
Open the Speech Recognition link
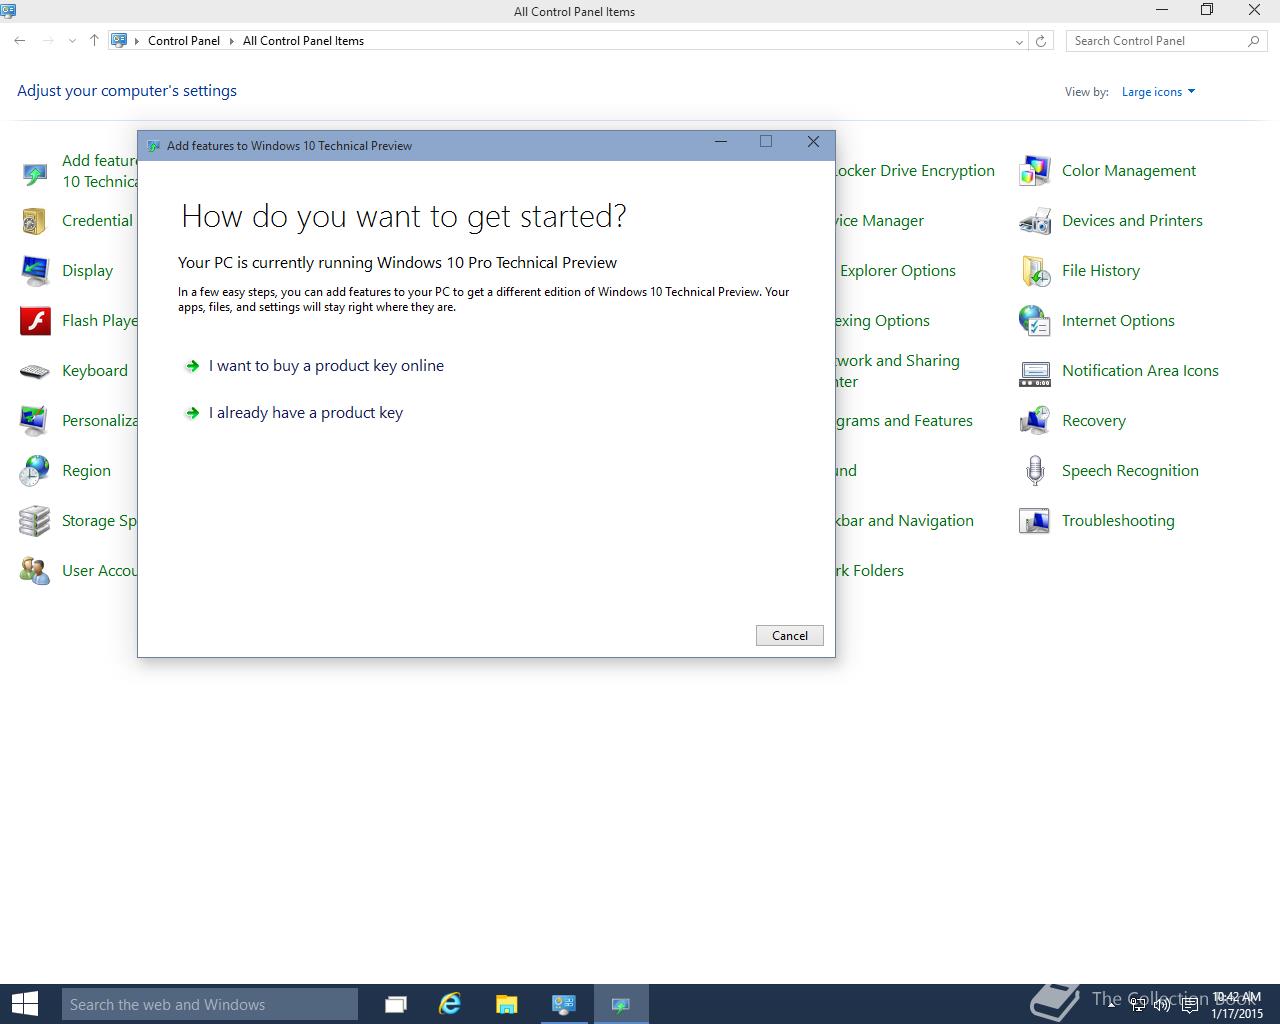click(1130, 471)
